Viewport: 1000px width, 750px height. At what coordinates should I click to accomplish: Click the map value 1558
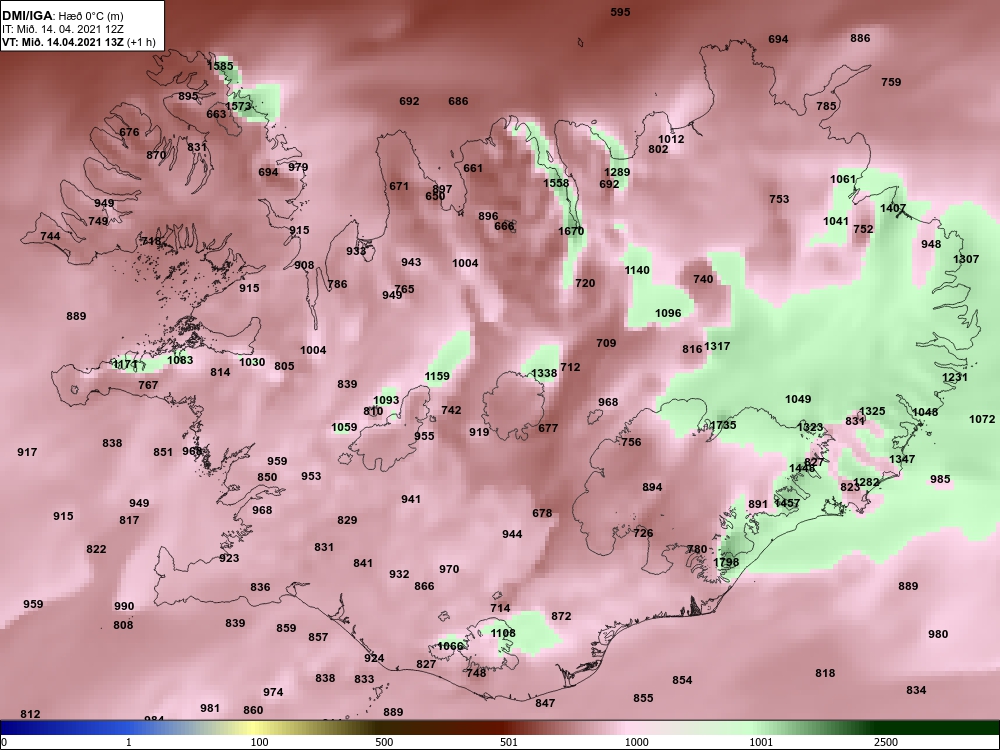tap(555, 183)
